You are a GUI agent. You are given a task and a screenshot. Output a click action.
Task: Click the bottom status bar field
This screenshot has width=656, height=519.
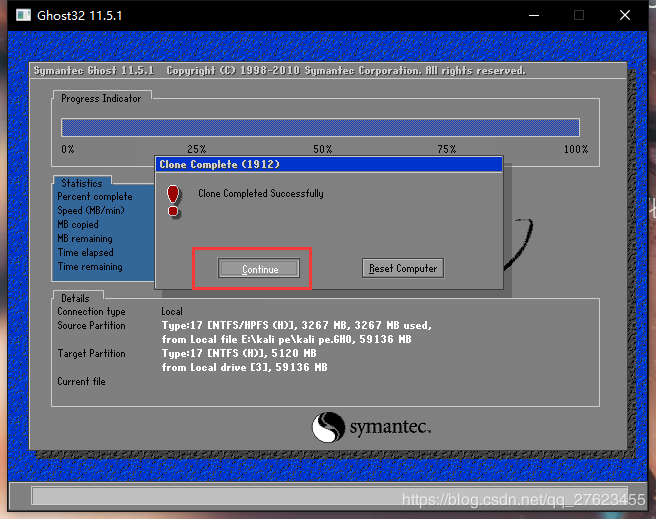point(329,496)
